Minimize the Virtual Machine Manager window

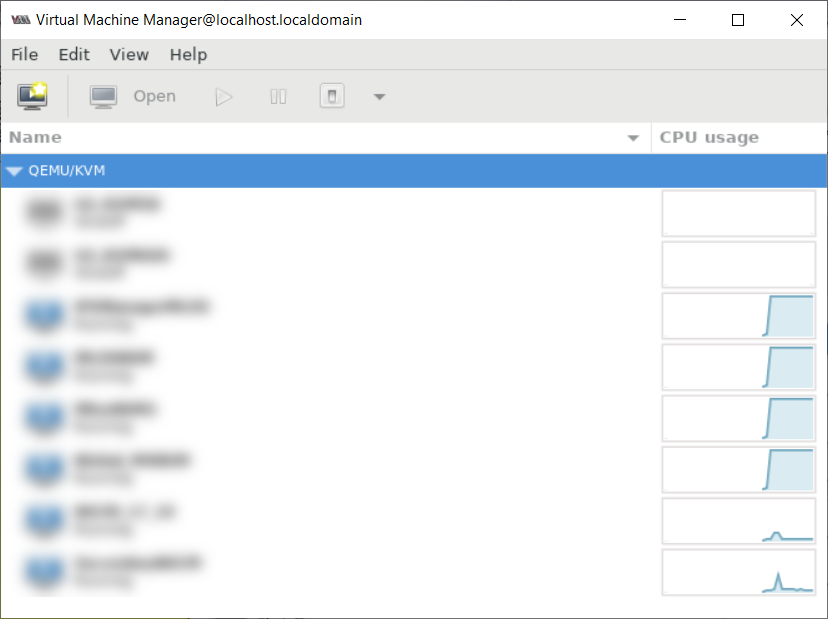680,20
